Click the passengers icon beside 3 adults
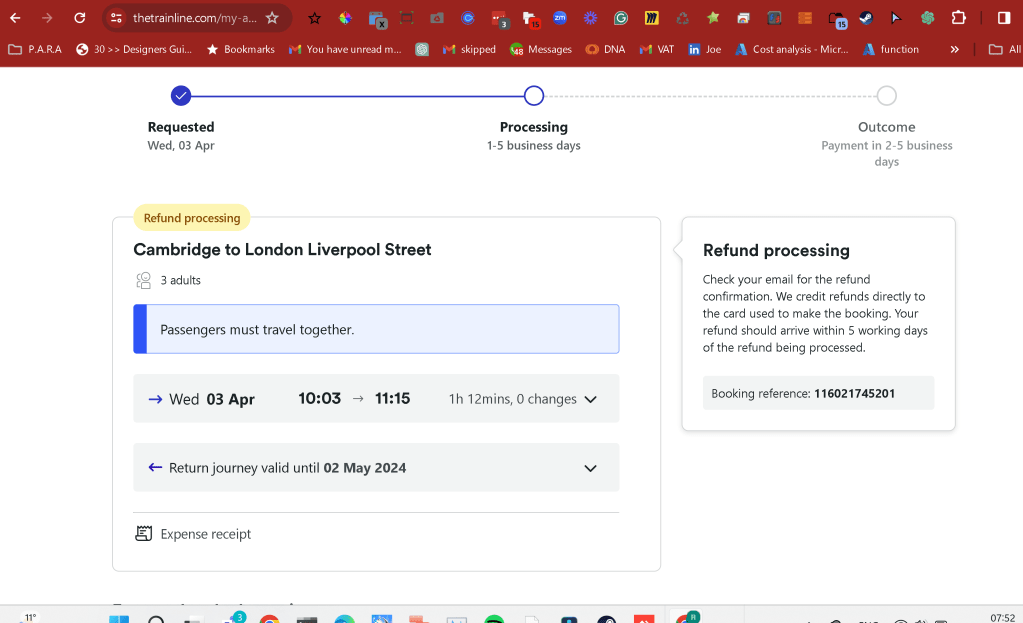Image resolution: width=1023 pixels, height=623 pixels. pyautogui.click(x=144, y=280)
